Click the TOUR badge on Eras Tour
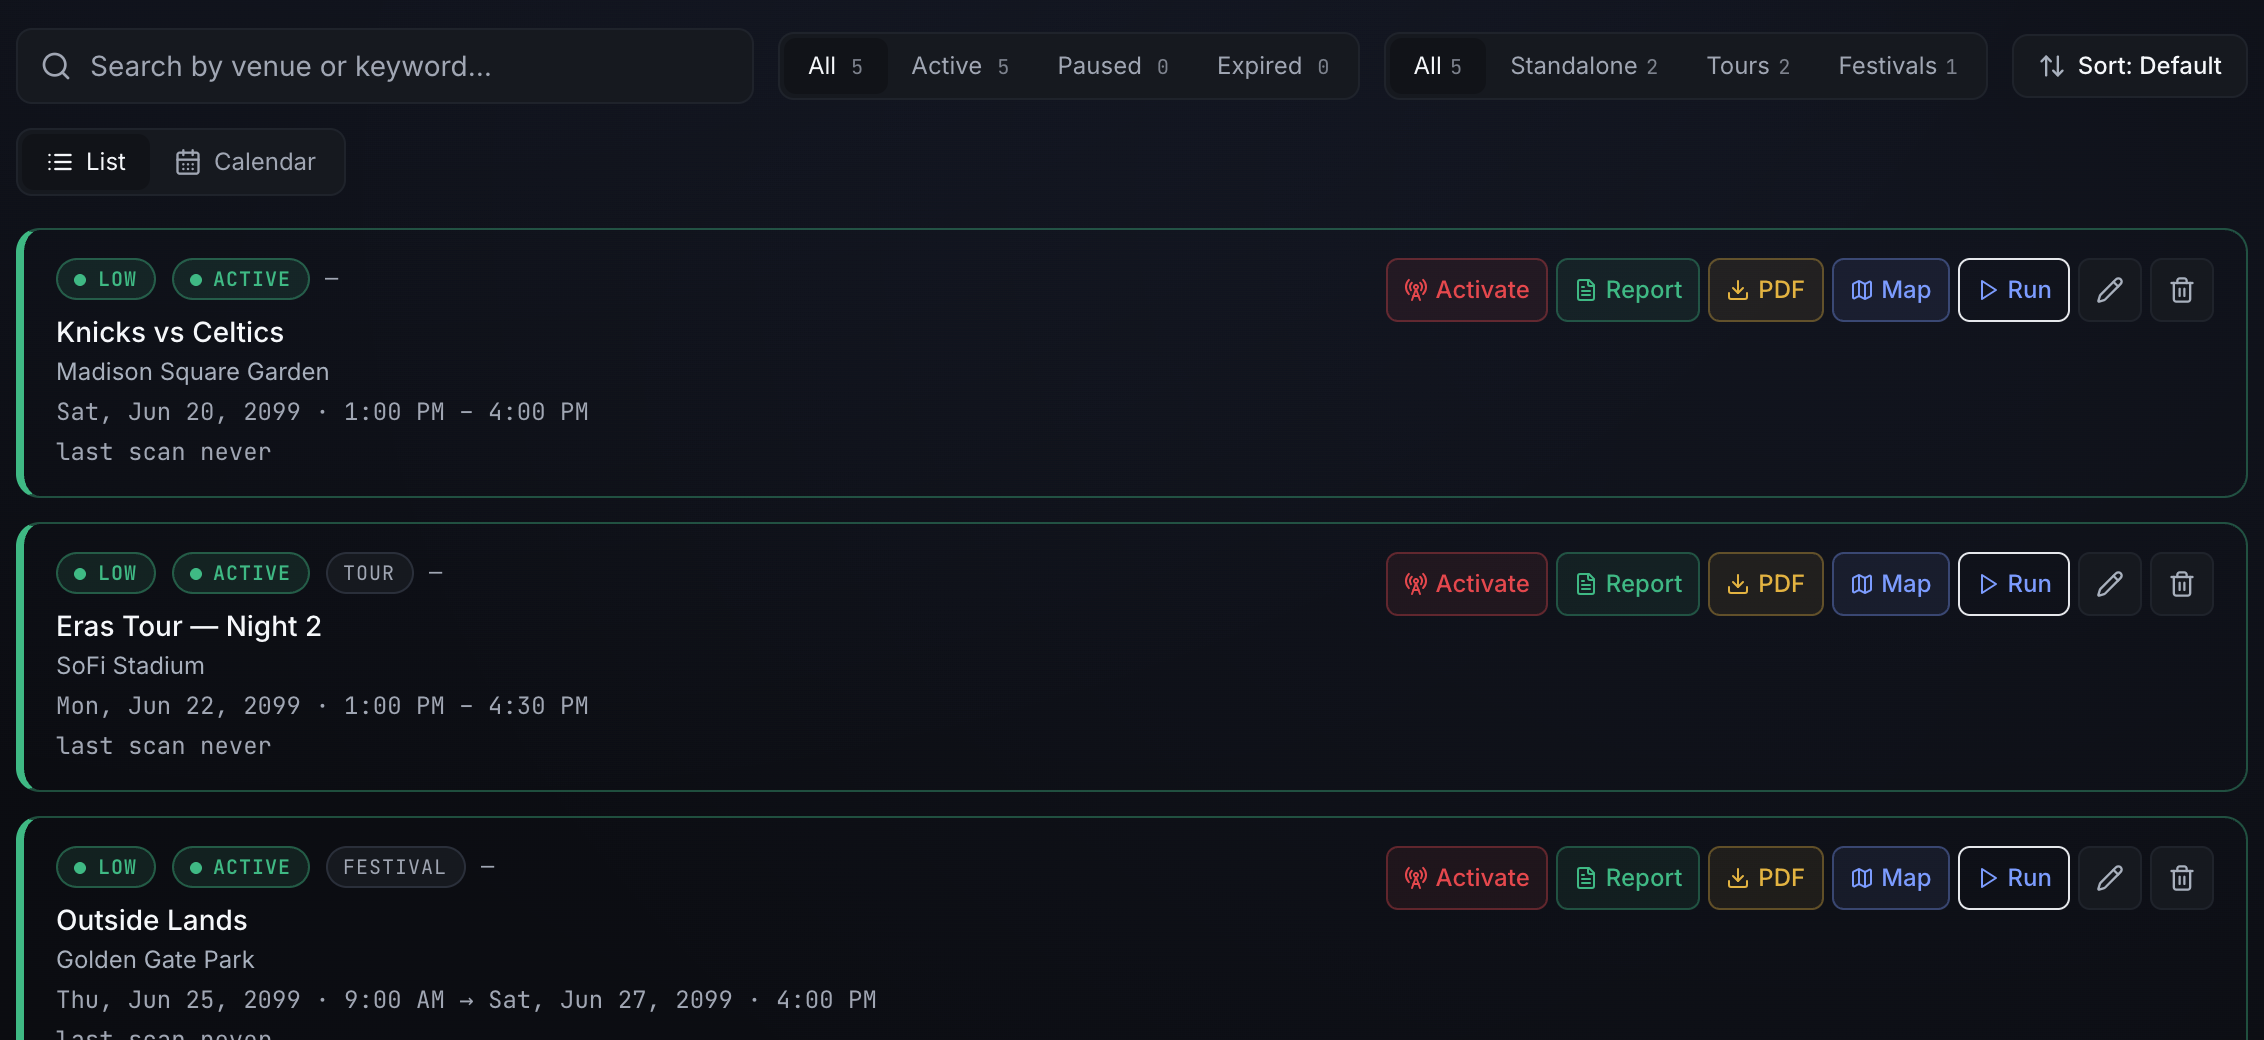The width and height of the screenshot is (2264, 1040). click(x=369, y=573)
